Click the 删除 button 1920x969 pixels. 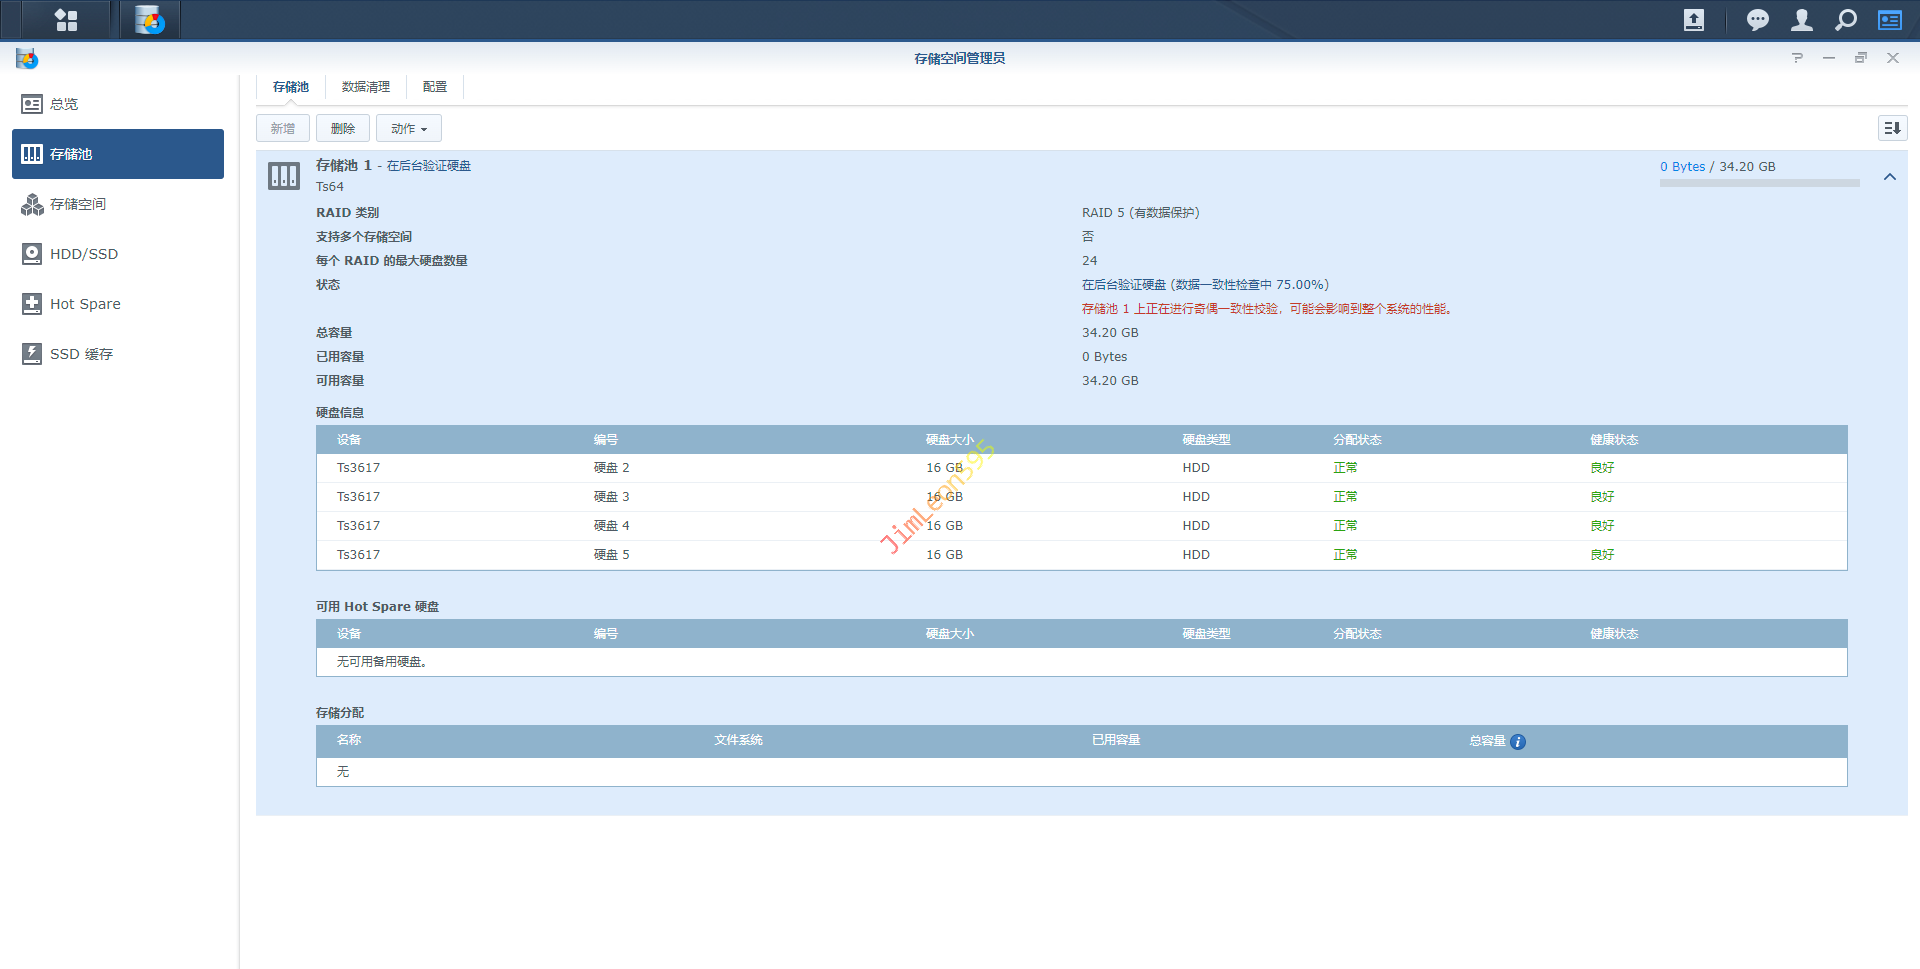[342, 129]
